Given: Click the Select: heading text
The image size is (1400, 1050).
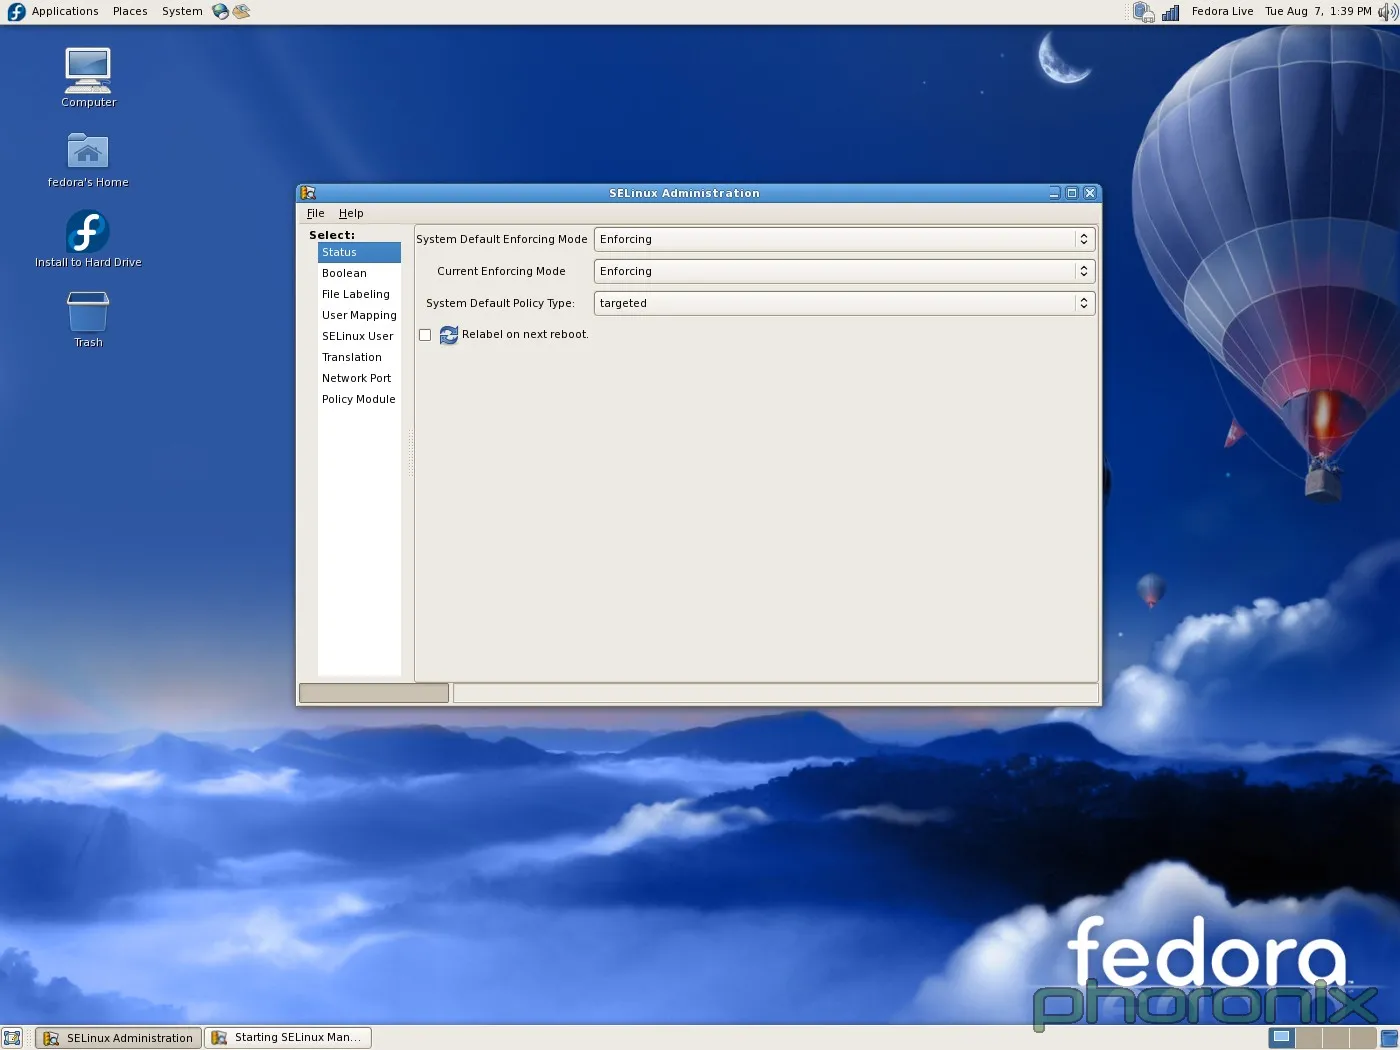Looking at the screenshot, I should click(332, 235).
